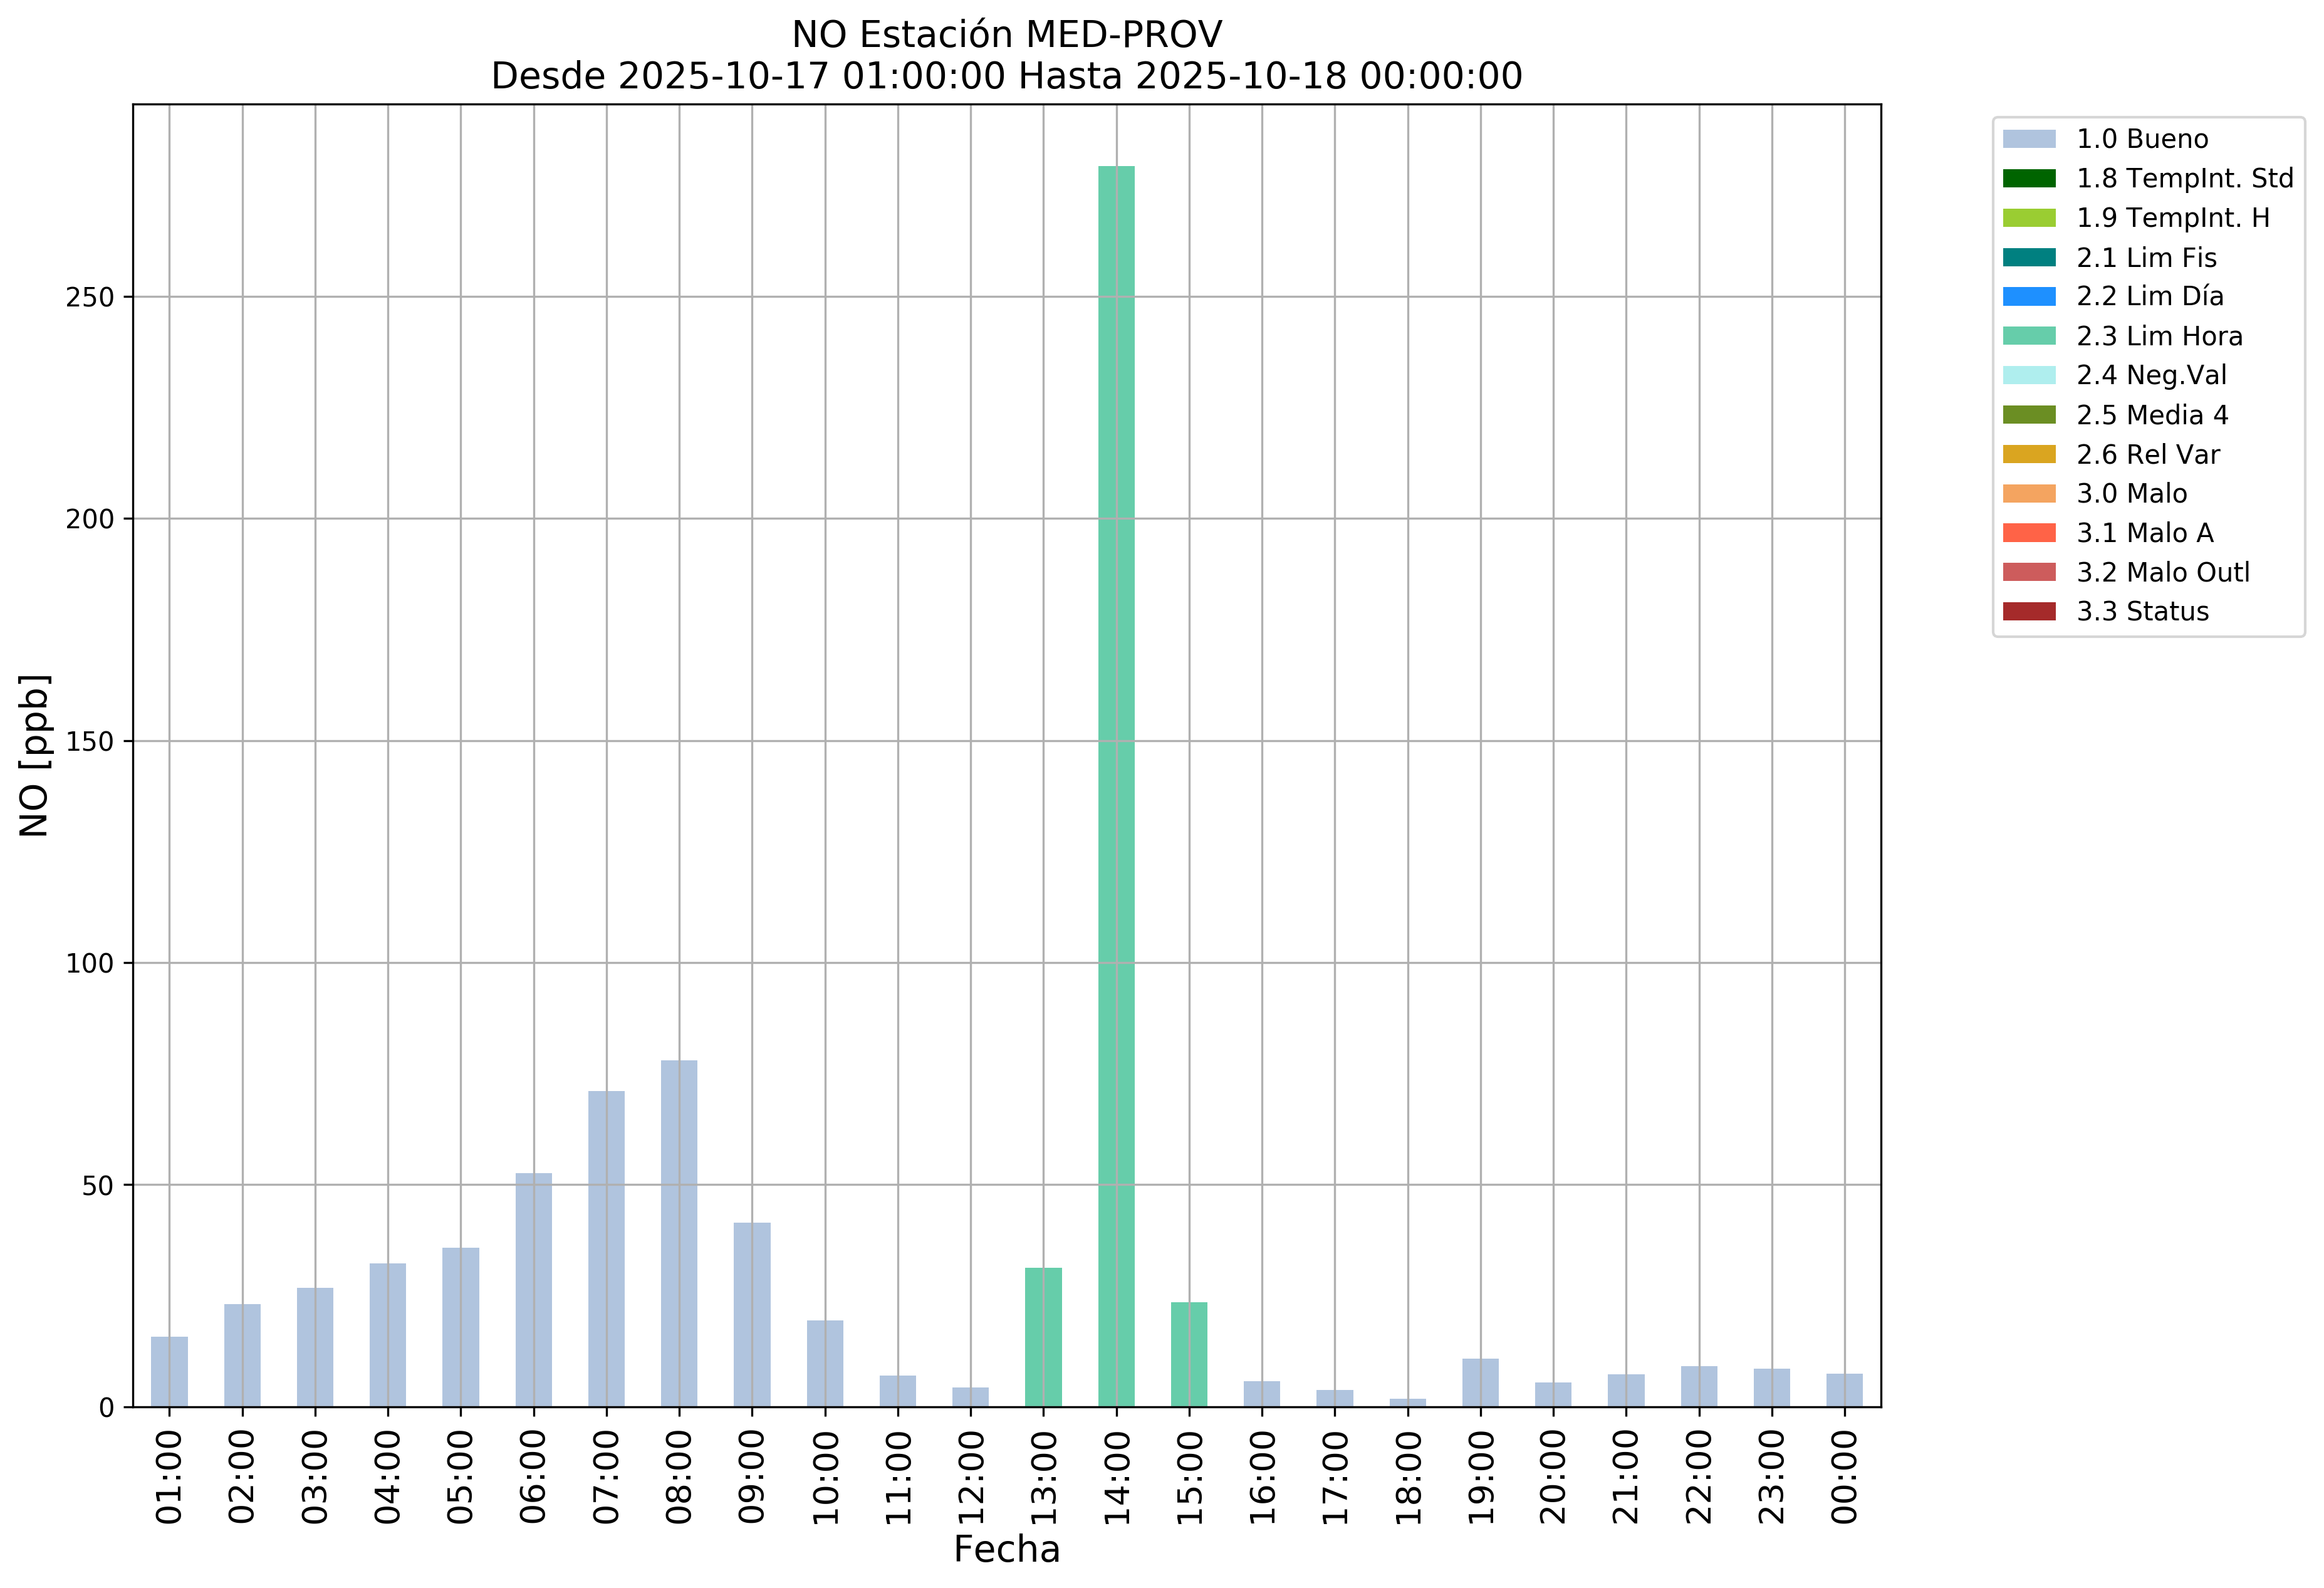Screen dimensions: 2324x1588
Task: Click the 3.3 Status legend swatch
Action: coord(2029,611)
